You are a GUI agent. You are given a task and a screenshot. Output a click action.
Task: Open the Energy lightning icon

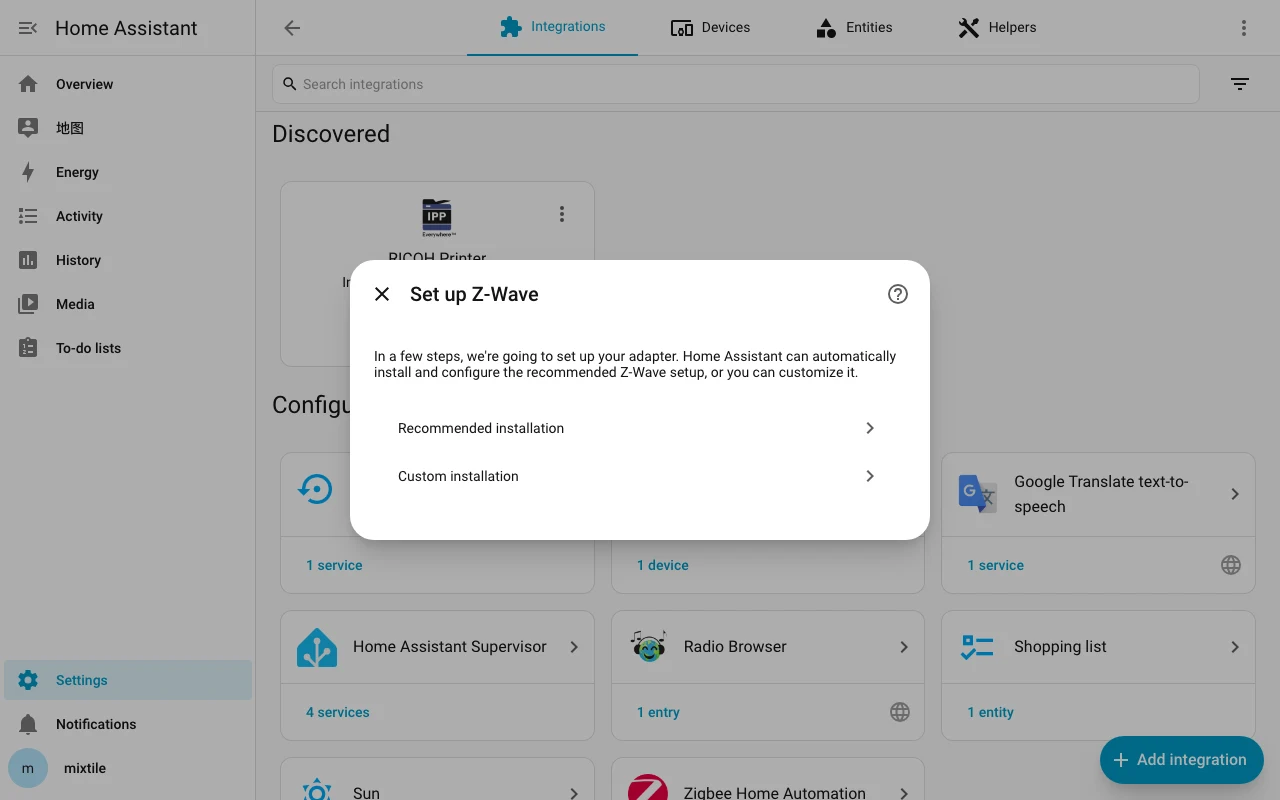point(28,172)
